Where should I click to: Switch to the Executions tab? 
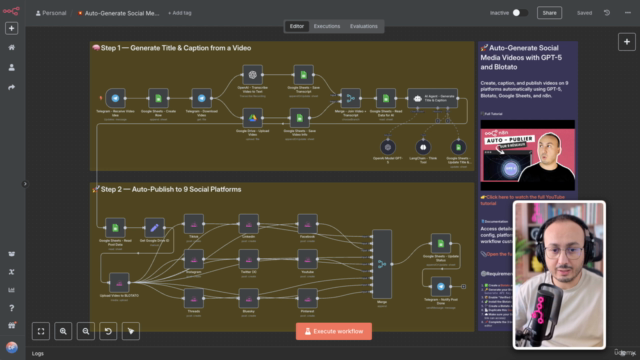click(327, 26)
